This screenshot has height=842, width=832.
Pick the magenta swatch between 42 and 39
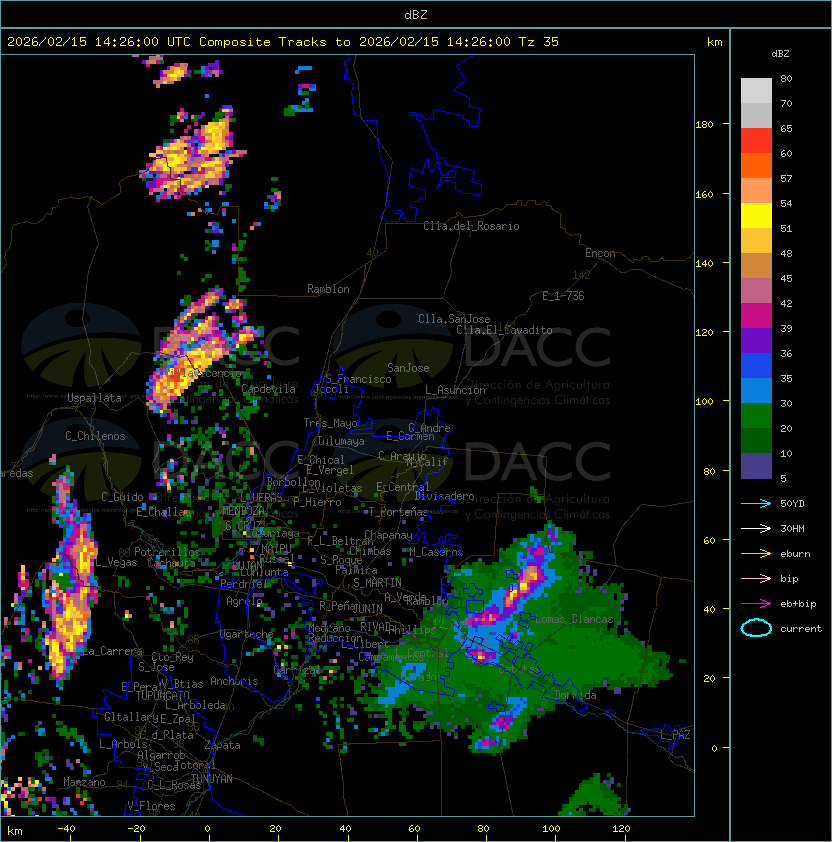coord(756,316)
